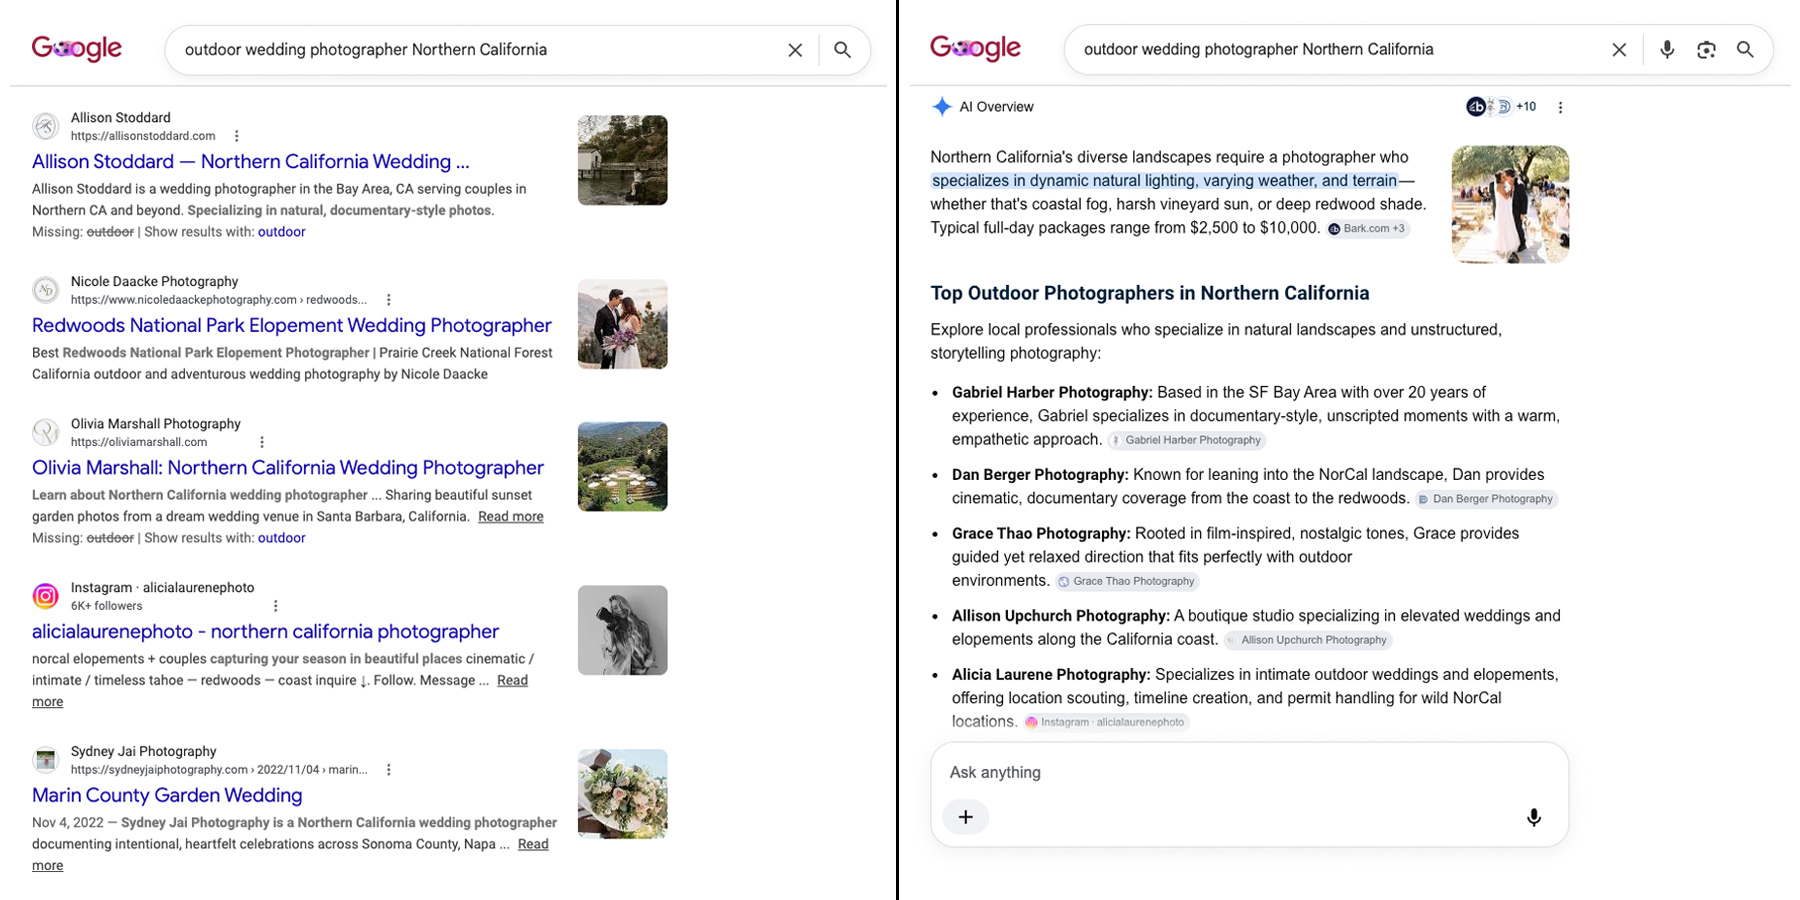
Task: Click the Allison Upchurch Photography source chip
Action: pyautogui.click(x=1307, y=640)
